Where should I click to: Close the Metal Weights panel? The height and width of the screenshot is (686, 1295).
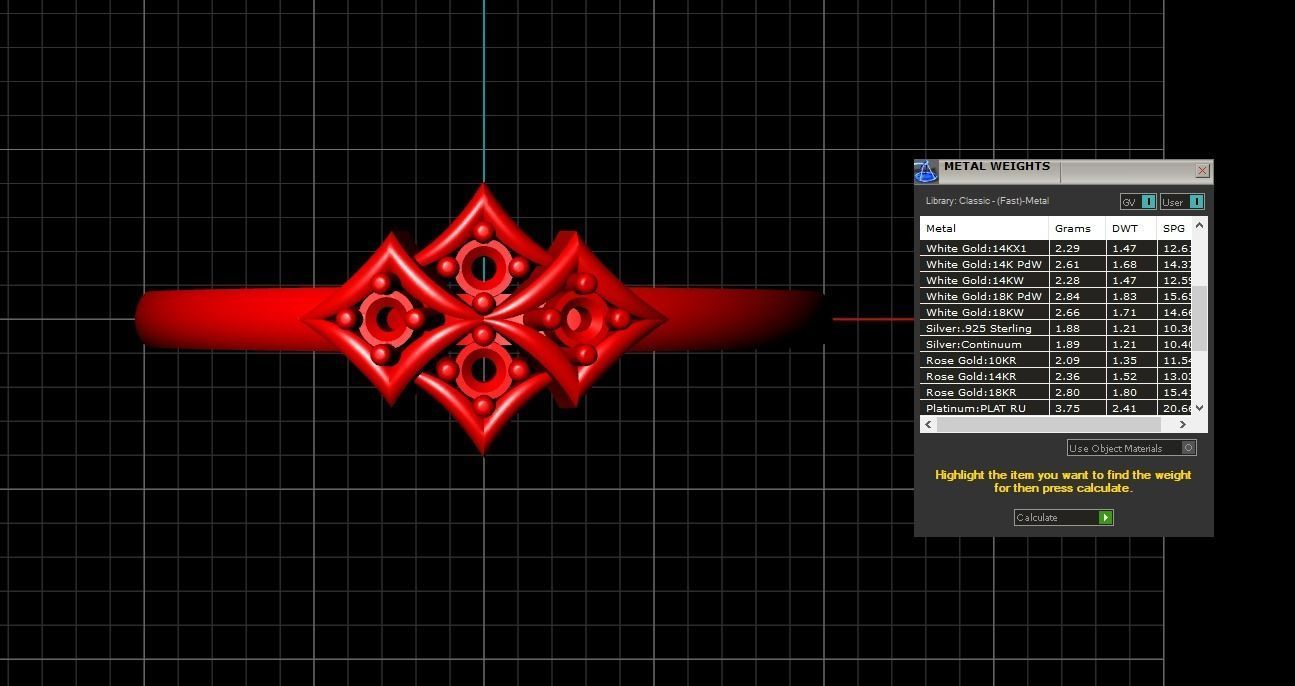pyautogui.click(x=1202, y=171)
